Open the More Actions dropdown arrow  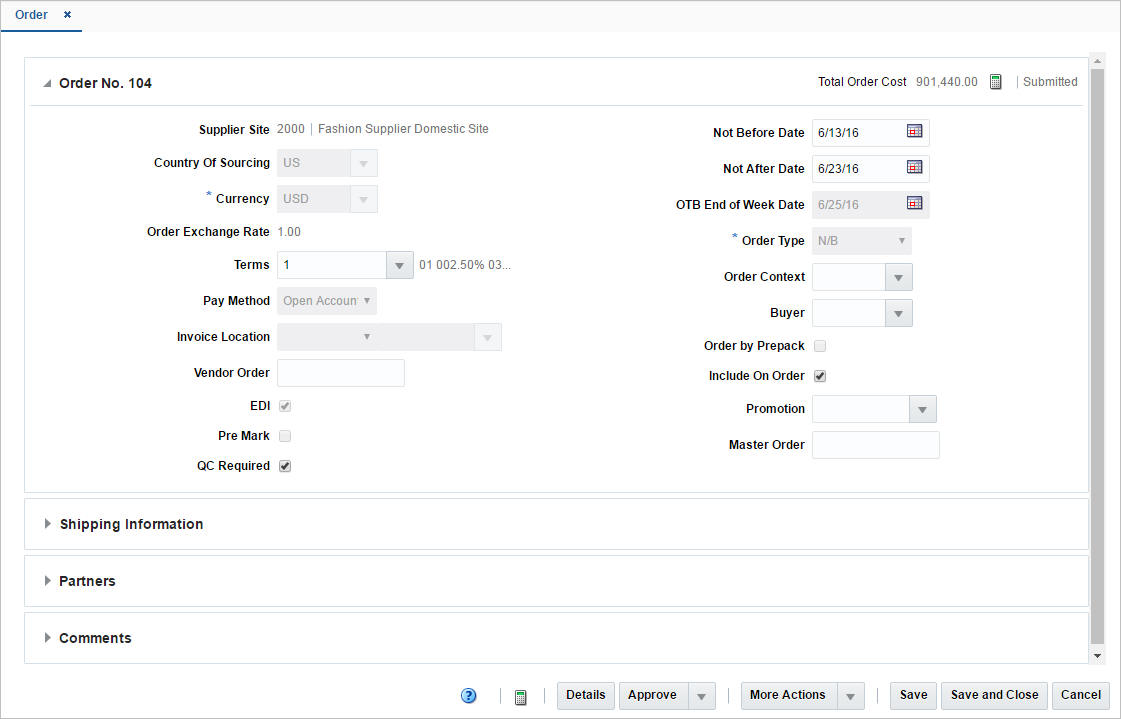(850, 696)
